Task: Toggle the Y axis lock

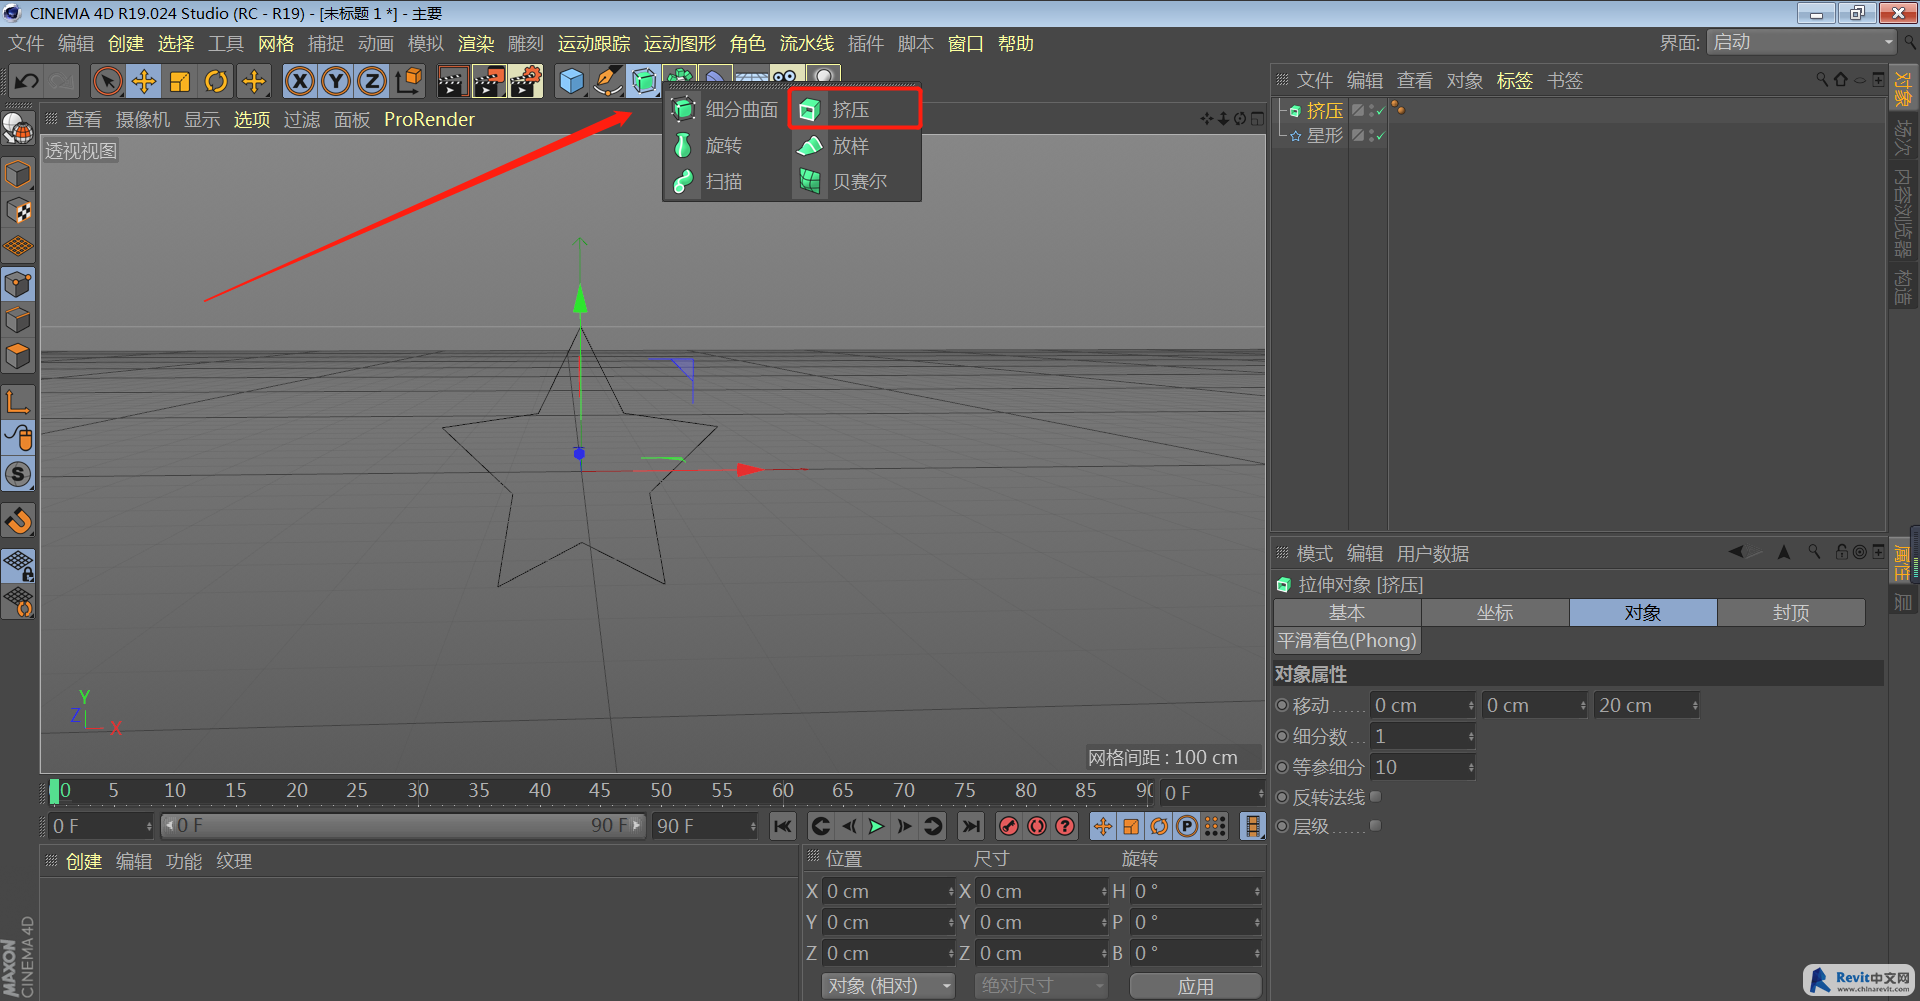Action: [x=336, y=81]
